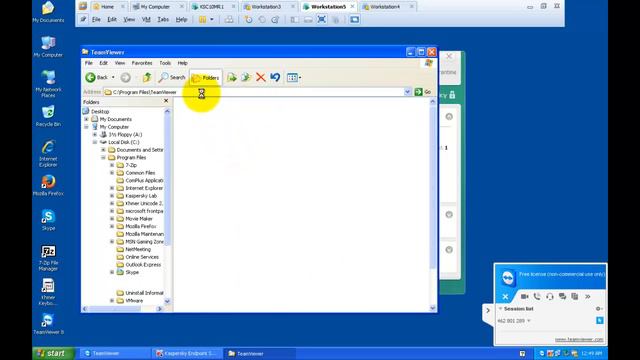The image size is (640, 360).
Task: Open the Mozilla Firefox desktop icon
Action: pos(48,185)
